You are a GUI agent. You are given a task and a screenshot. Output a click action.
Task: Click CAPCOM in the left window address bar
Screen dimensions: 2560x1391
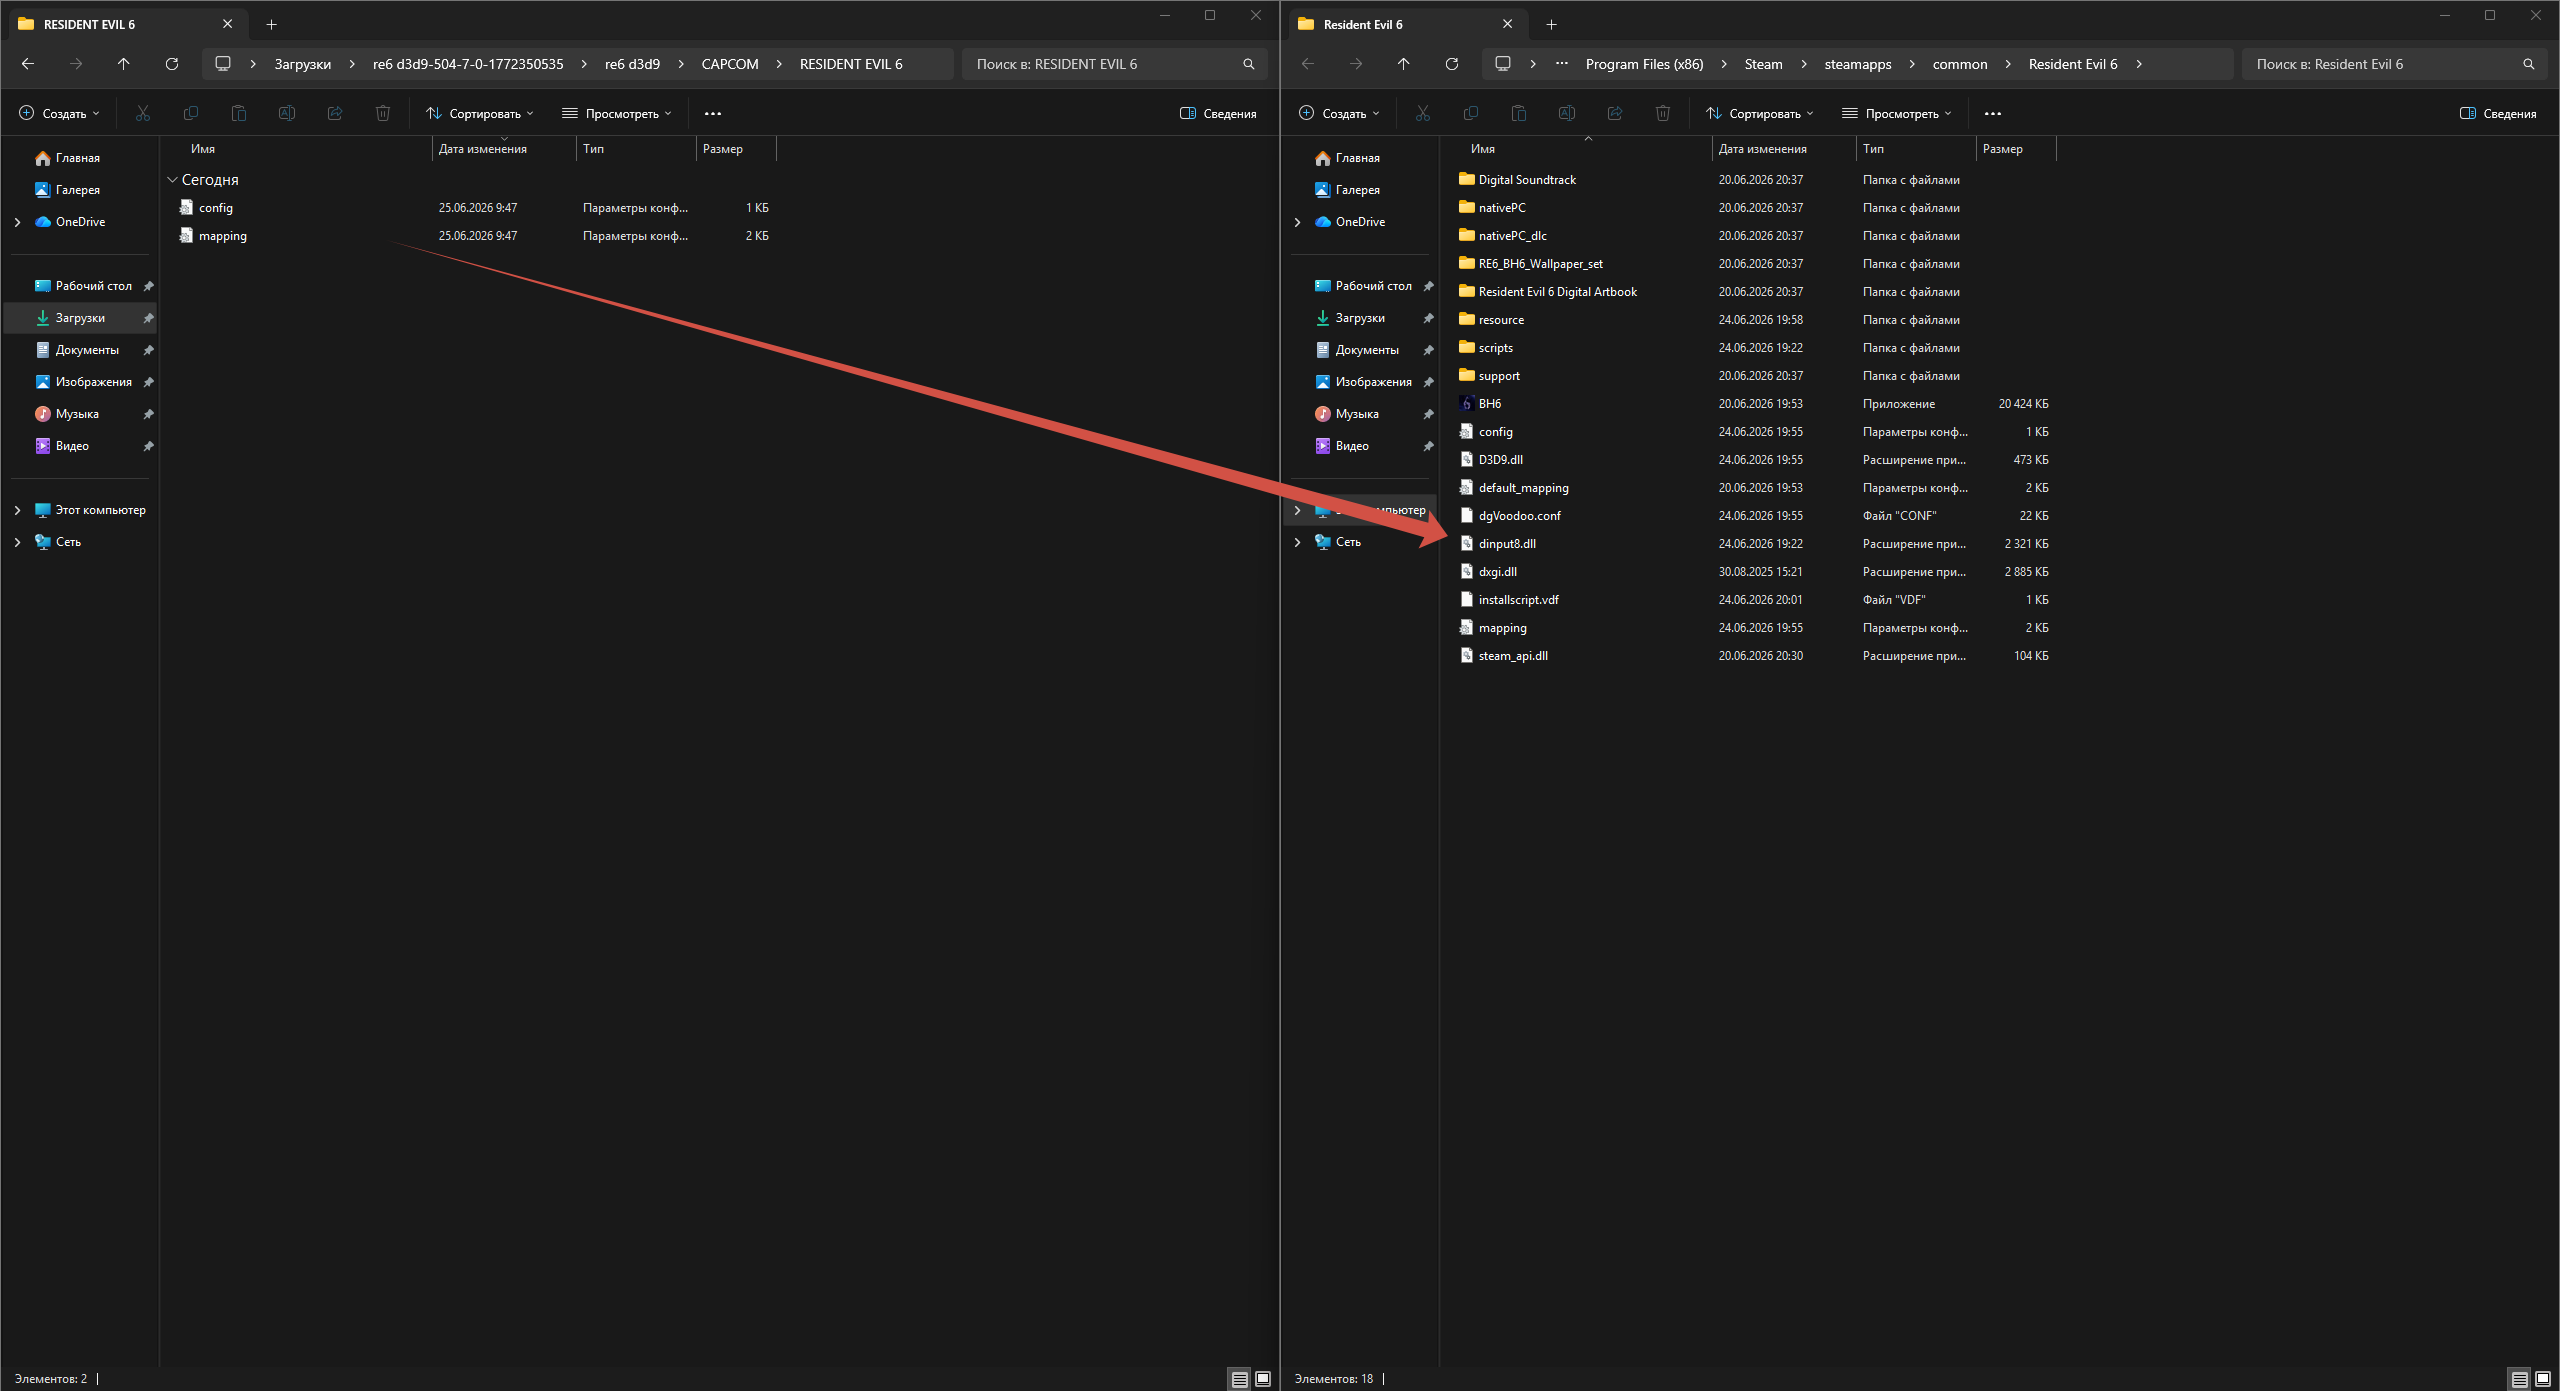tap(730, 64)
